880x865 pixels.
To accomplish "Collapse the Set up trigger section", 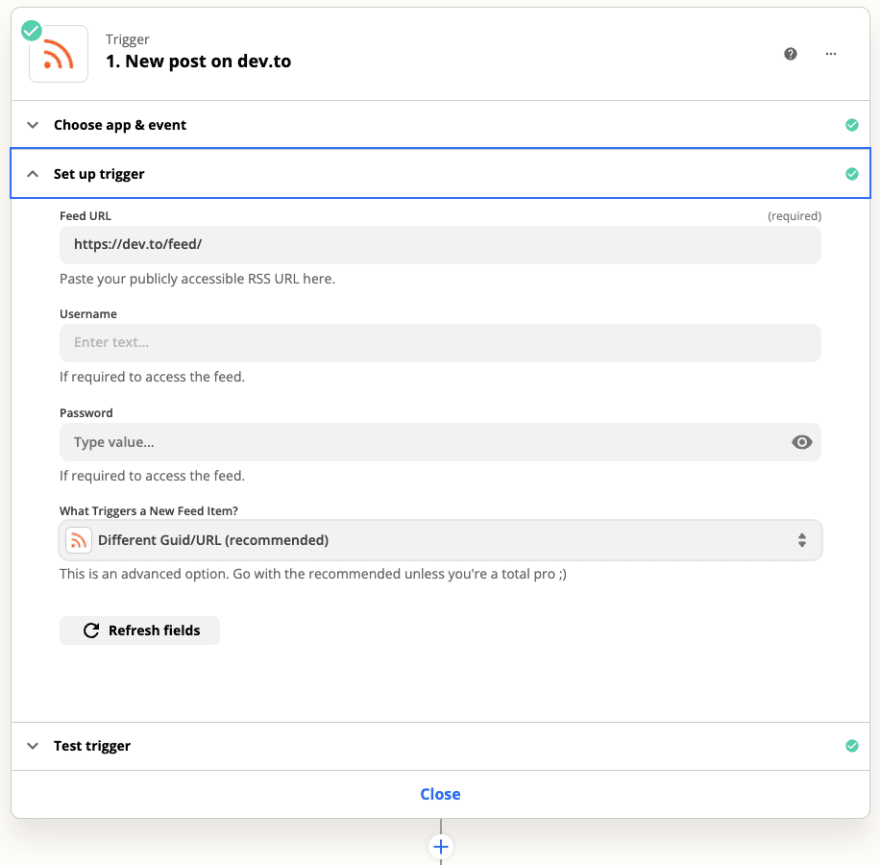I will 440,173.
